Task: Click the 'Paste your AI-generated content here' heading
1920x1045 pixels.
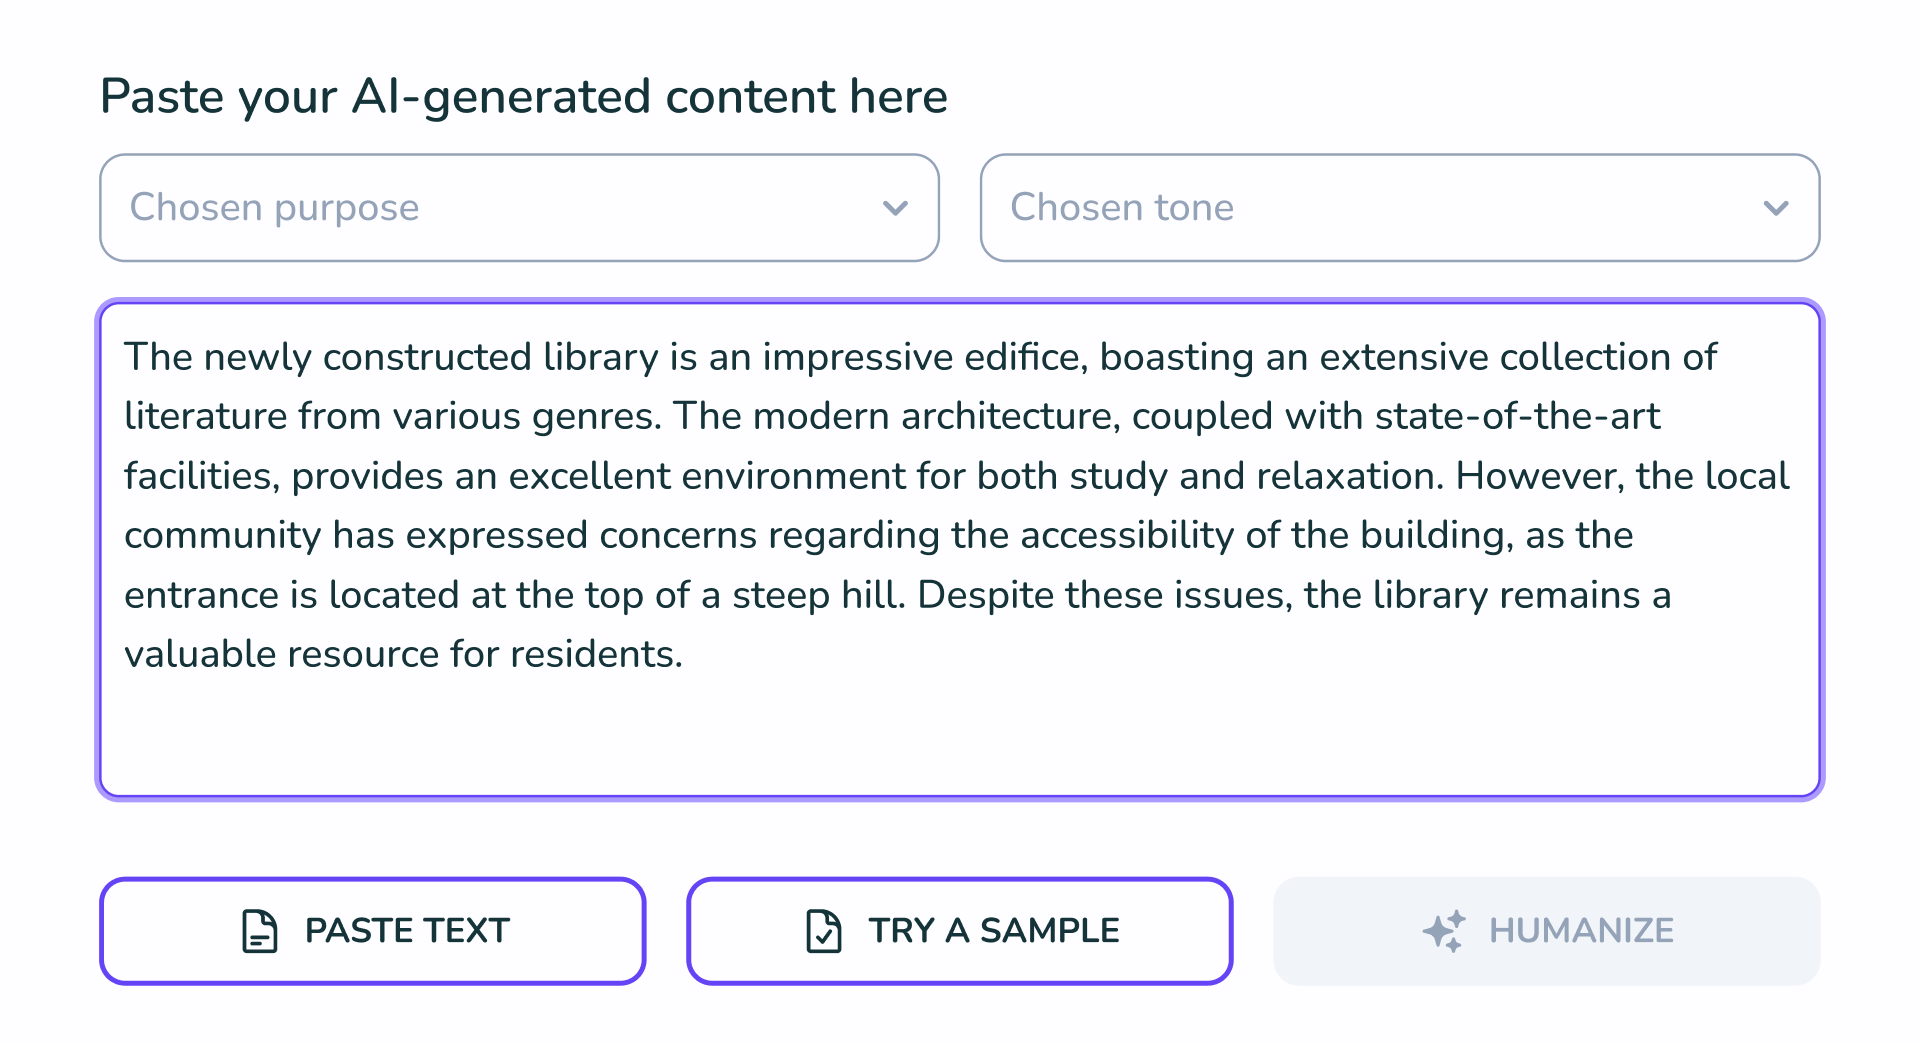Action: tap(524, 97)
